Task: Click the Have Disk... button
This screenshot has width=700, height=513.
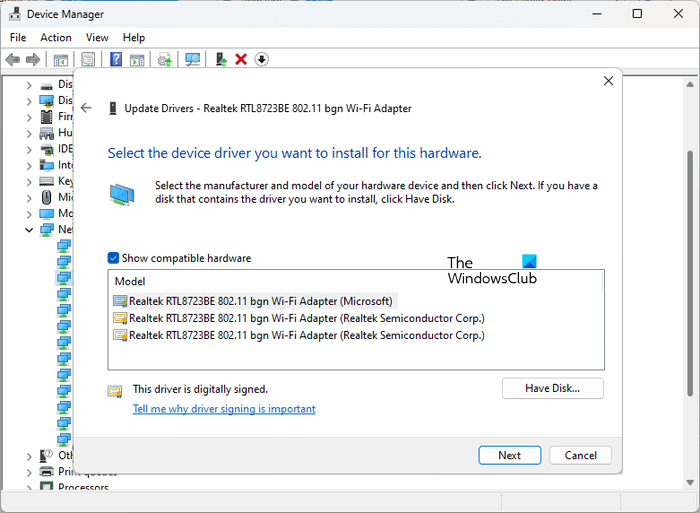Action: [552, 388]
